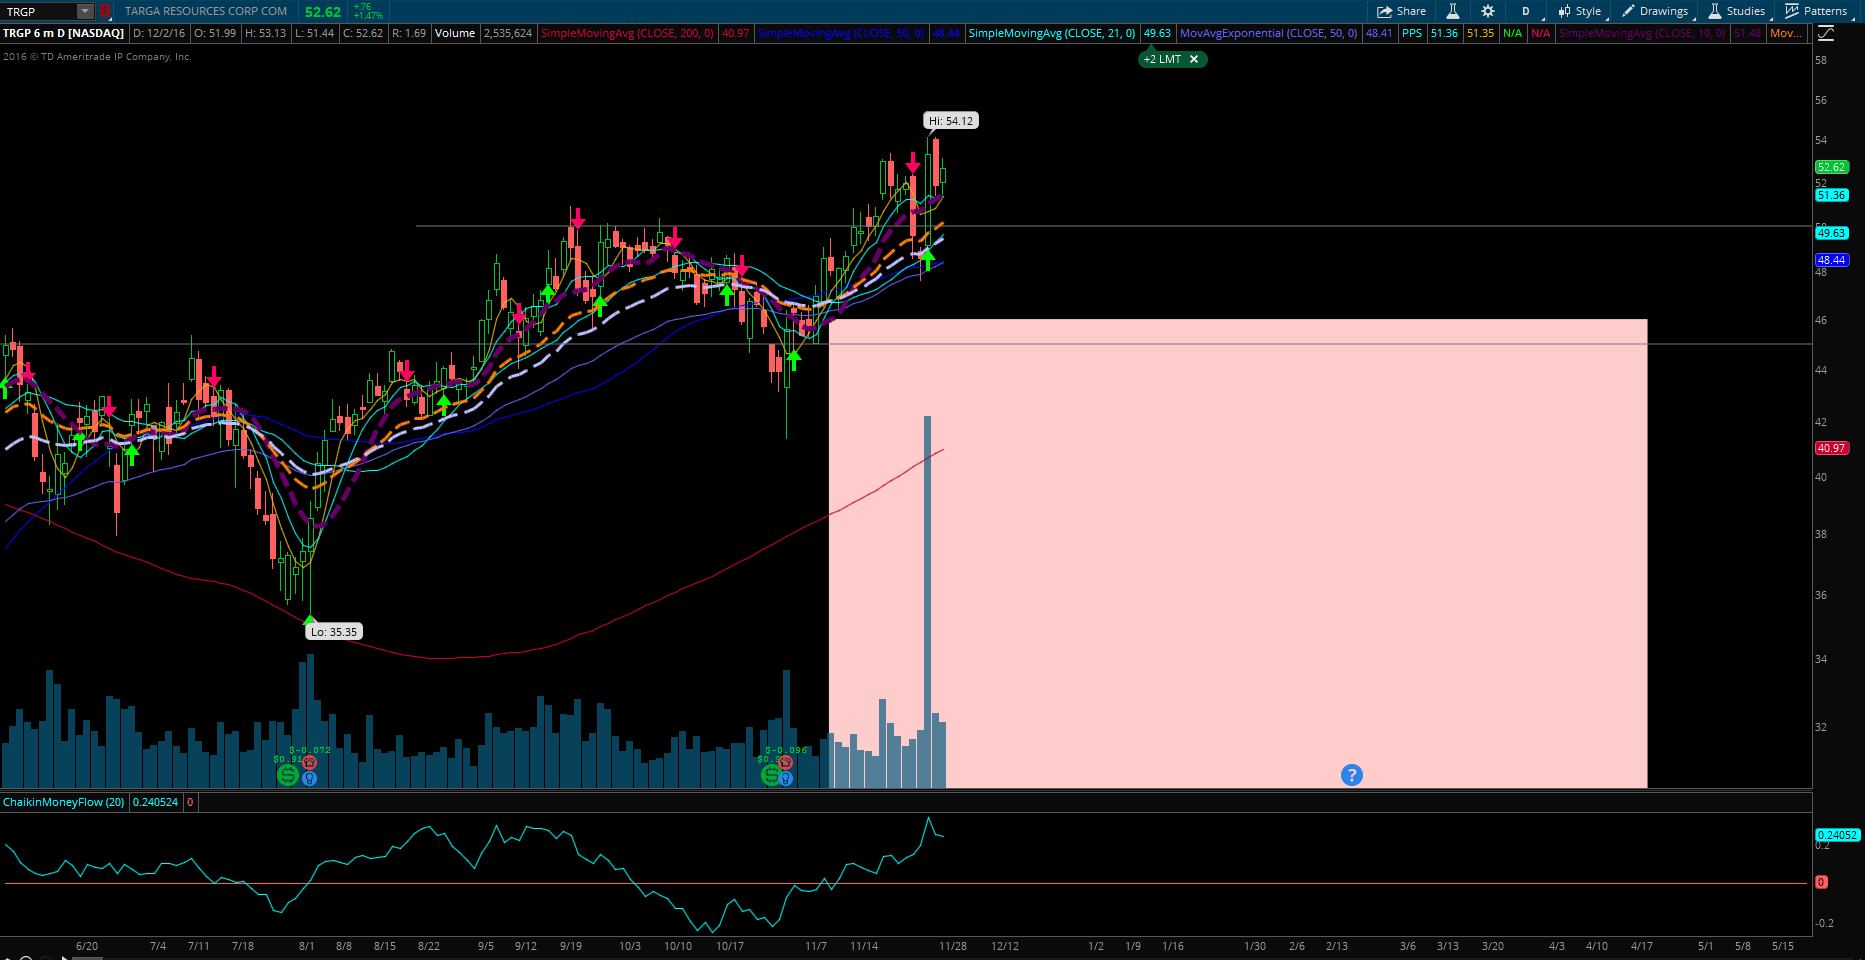Click the TRGP 6 m D [NASDAQ] chart title
The height and width of the screenshot is (960, 1865).
point(63,33)
